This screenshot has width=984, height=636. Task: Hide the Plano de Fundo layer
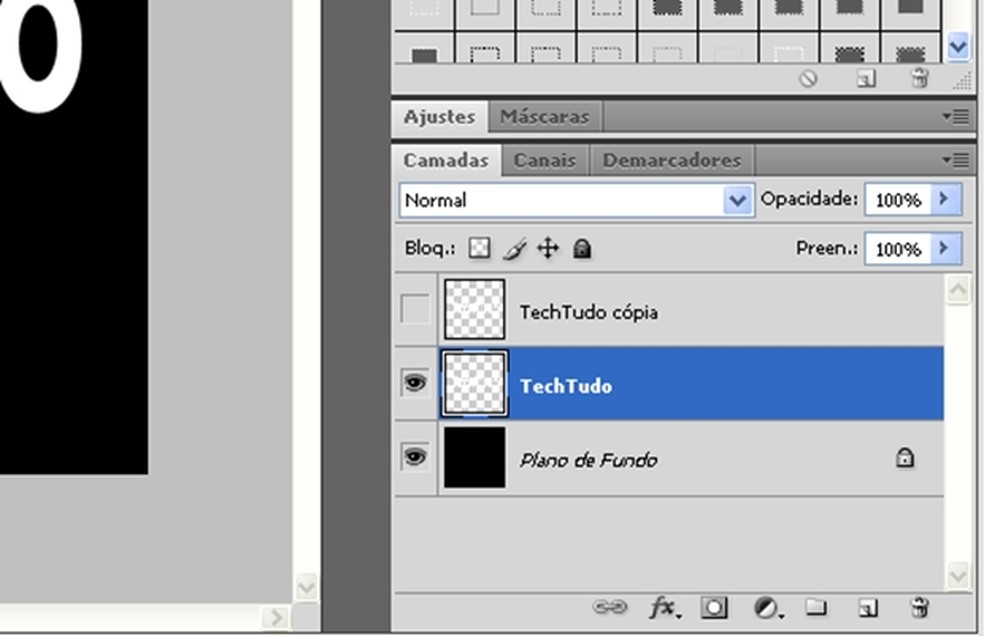tap(415, 456)
